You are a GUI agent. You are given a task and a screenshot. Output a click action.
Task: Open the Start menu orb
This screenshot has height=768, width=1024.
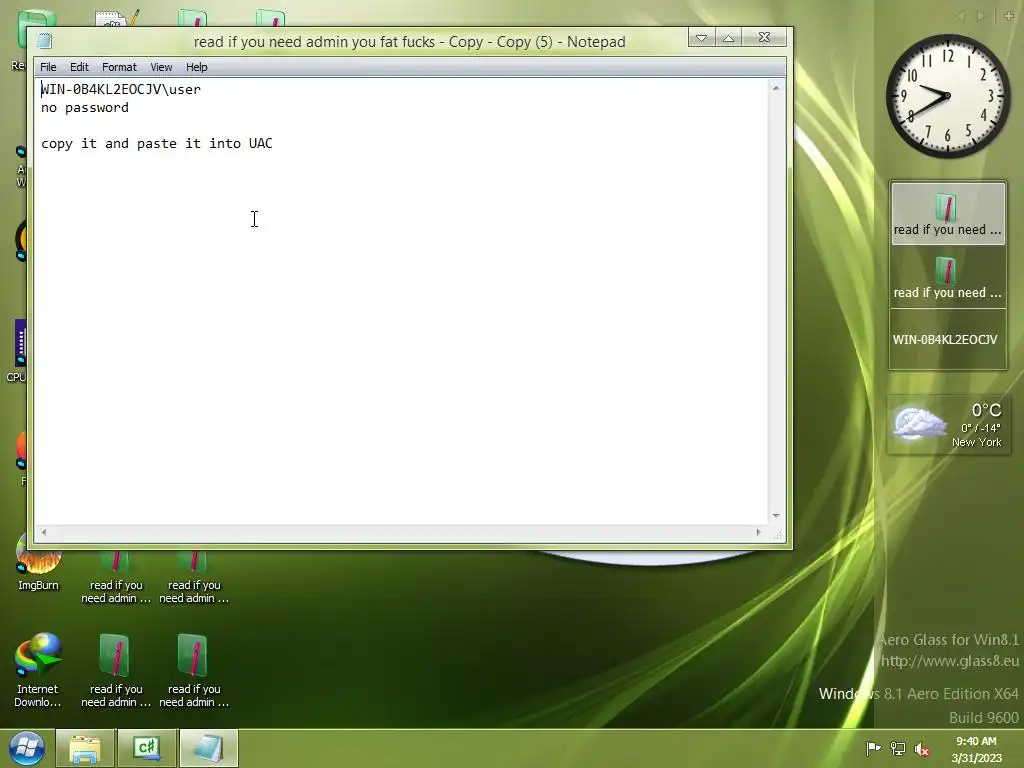(x=27, y=748)
